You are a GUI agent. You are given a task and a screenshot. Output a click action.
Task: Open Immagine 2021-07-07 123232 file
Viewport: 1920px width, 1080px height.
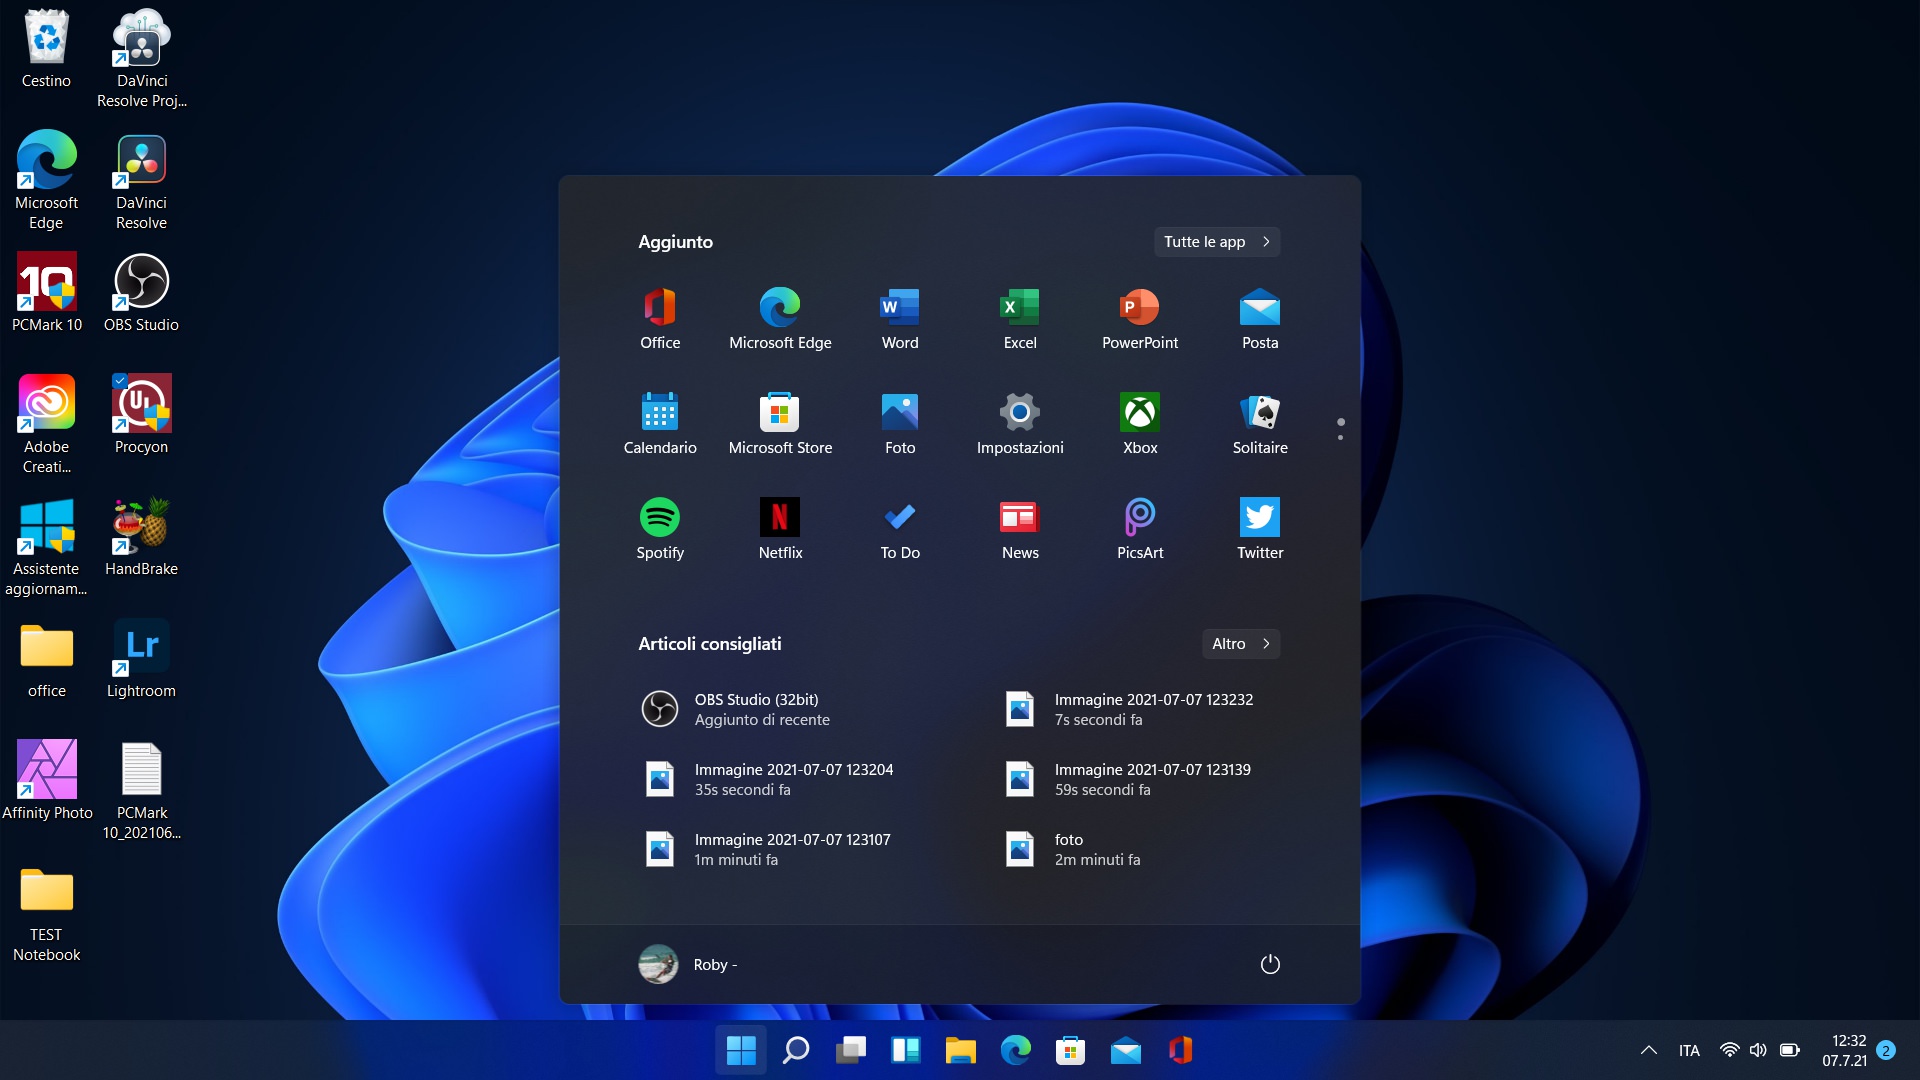tap(1140, 709)
